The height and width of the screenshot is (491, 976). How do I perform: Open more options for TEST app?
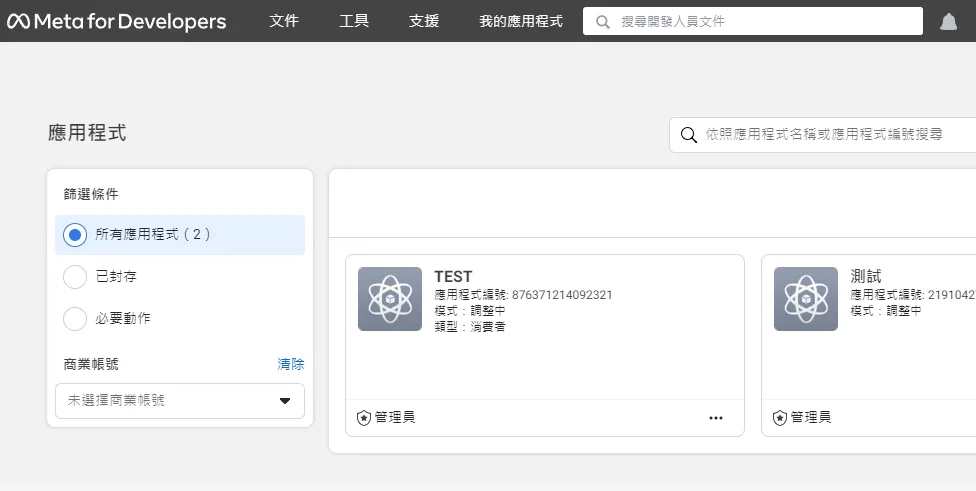click(716, 418)
